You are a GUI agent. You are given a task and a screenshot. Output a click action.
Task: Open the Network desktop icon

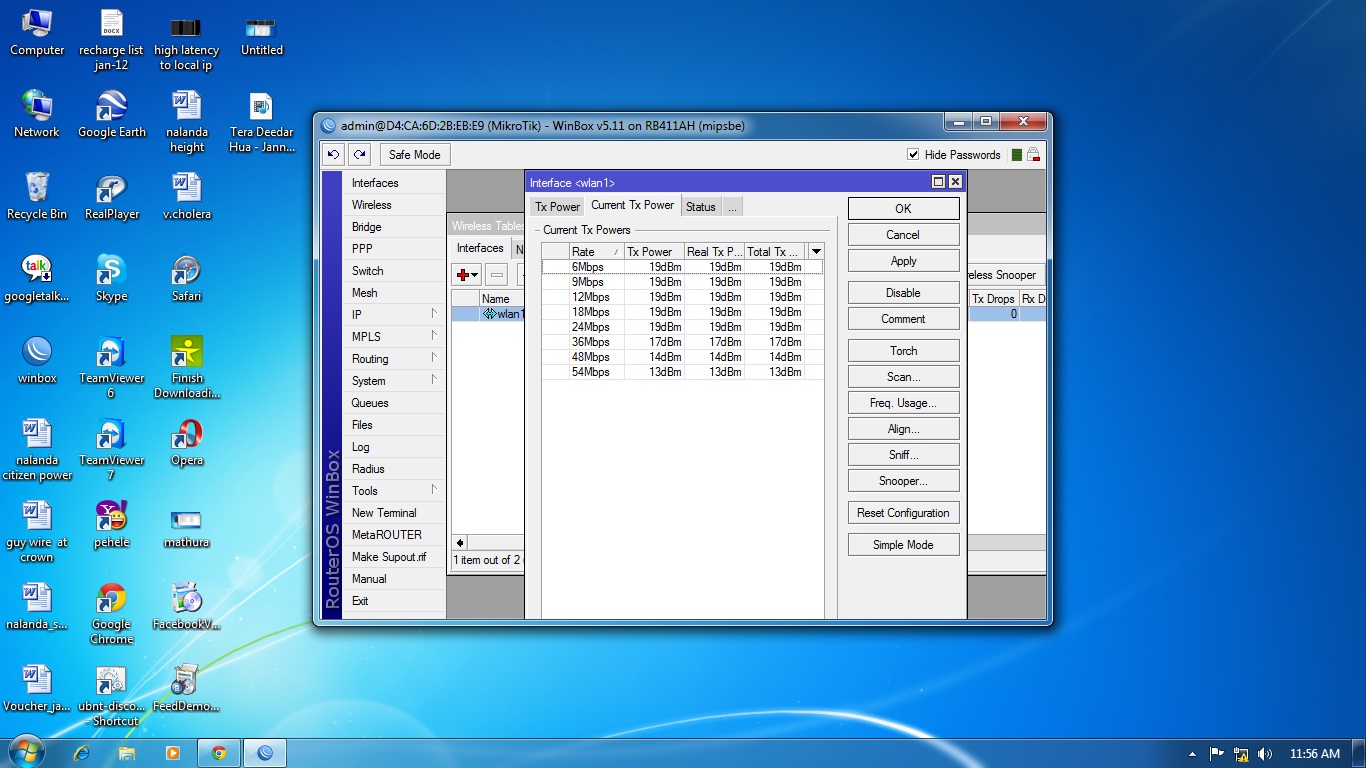[x=37, y=114]
